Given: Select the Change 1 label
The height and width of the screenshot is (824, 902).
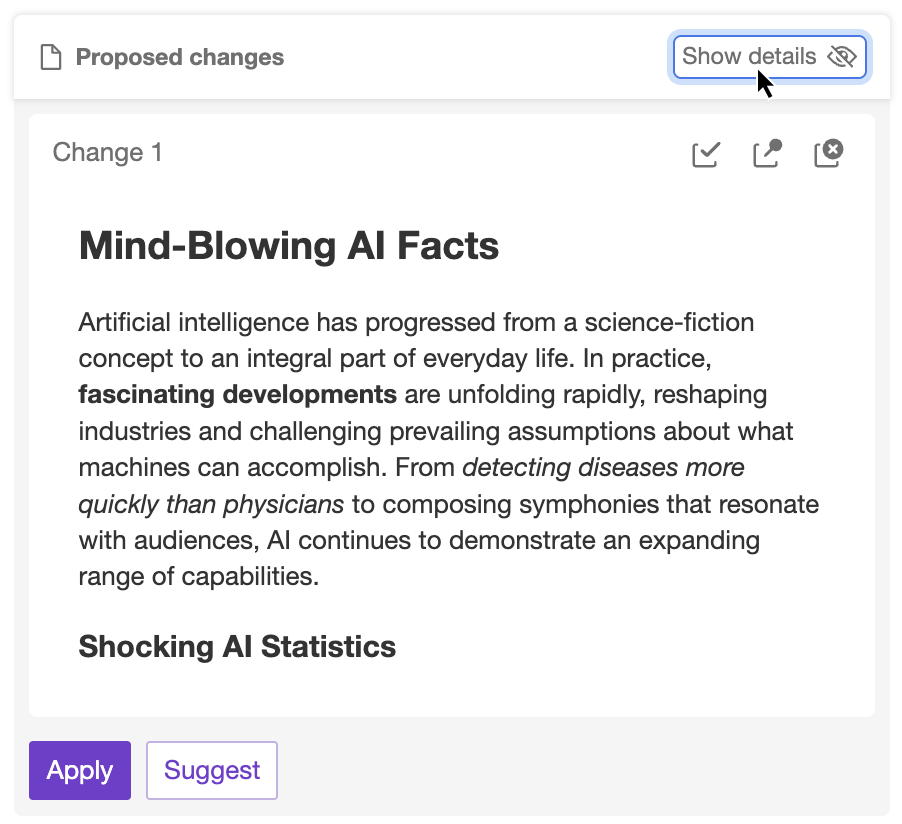Looking at the screenshot, I should (107, 152).
